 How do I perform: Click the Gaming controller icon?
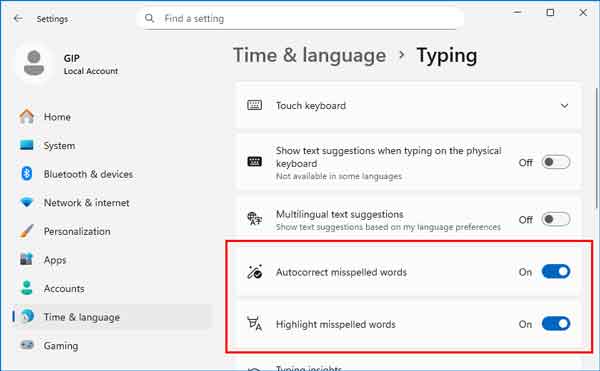pos(27,345)
